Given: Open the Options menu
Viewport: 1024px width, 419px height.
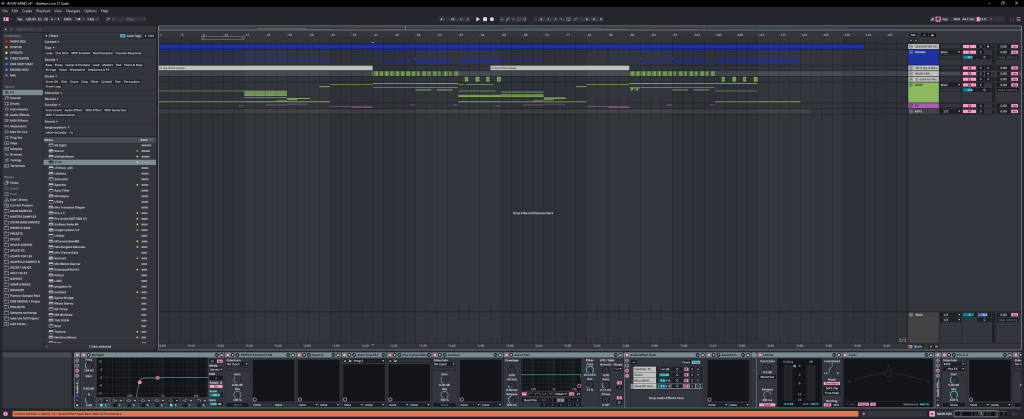Looking at the screenshot, I should coord(90,10).
